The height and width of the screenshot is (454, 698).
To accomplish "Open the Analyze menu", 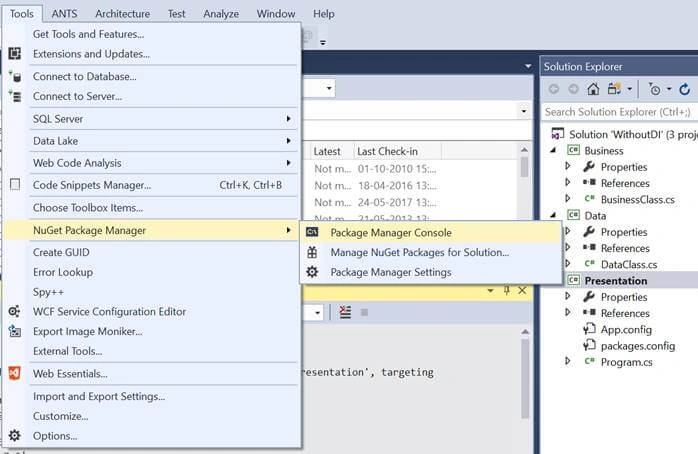I will [x=221, y=14].
